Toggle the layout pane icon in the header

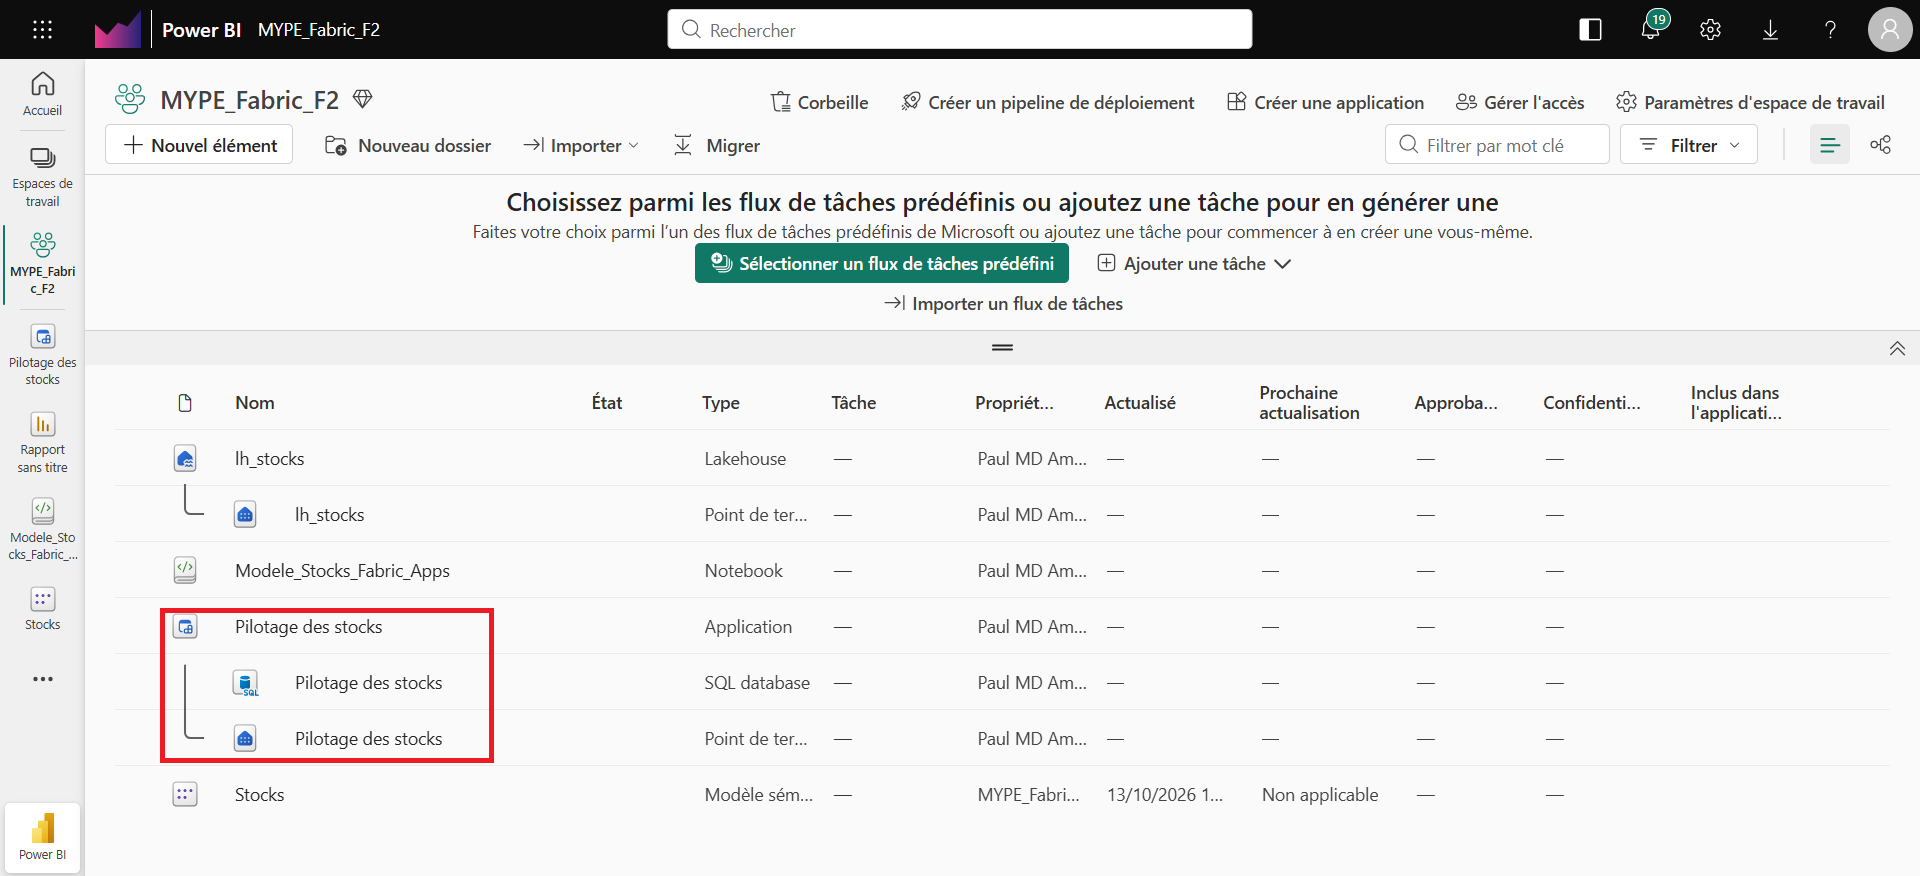(x=1590, y=30)
